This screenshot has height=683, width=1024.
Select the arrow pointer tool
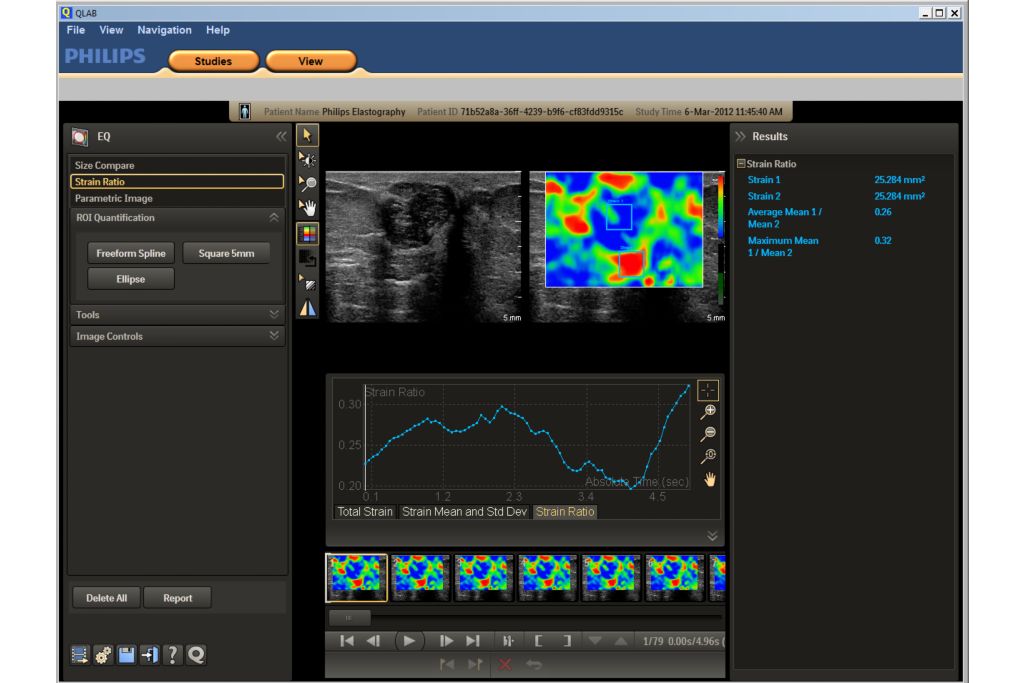point(308,135)
